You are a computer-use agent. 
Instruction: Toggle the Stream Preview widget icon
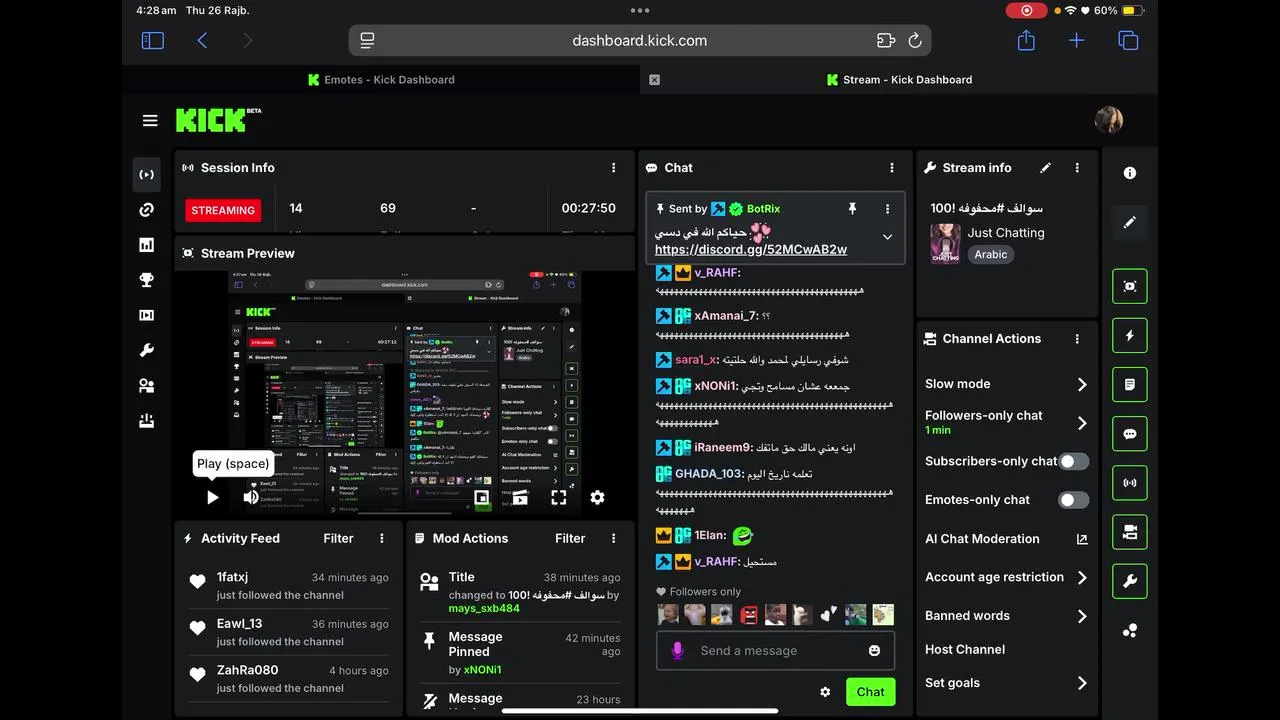click(1130, 286)
